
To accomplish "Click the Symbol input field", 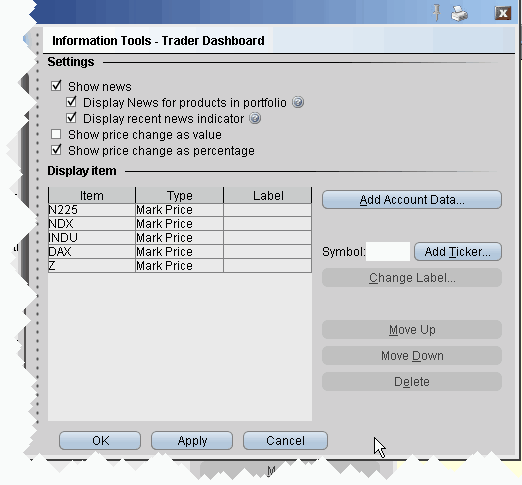I will (388, 252).
